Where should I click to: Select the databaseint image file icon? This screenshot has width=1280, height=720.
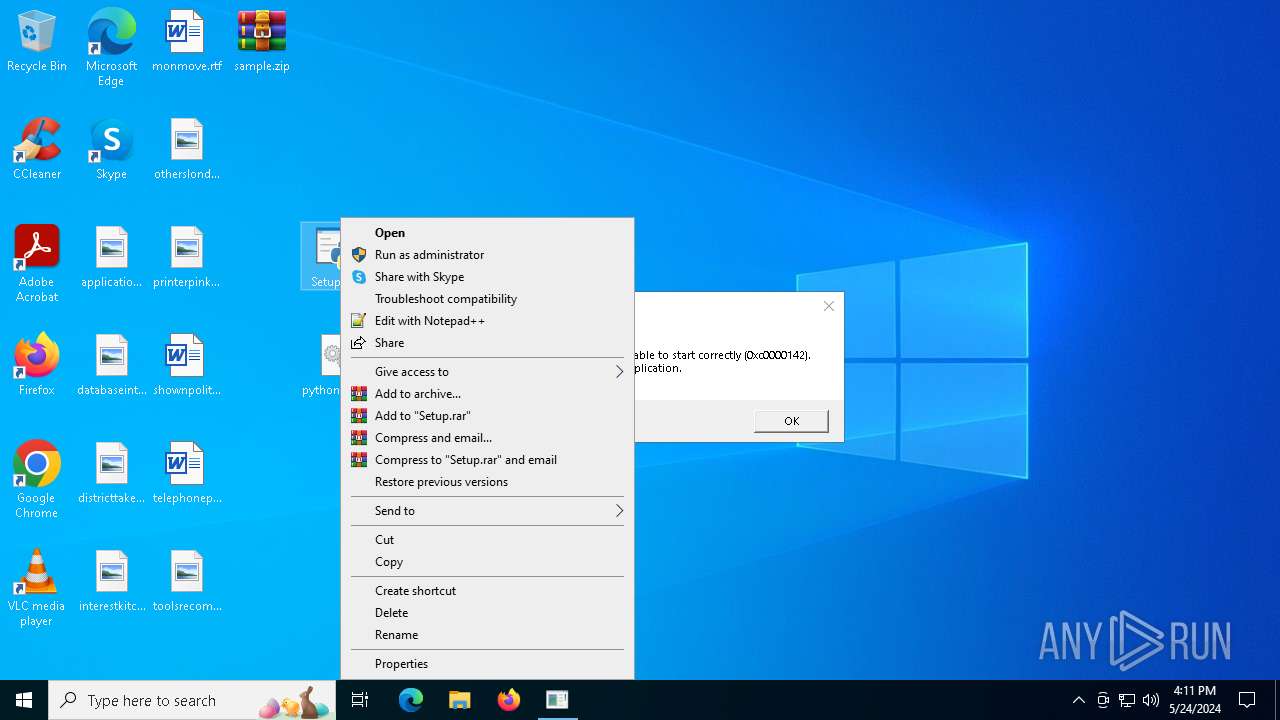(x=111, y=366)
